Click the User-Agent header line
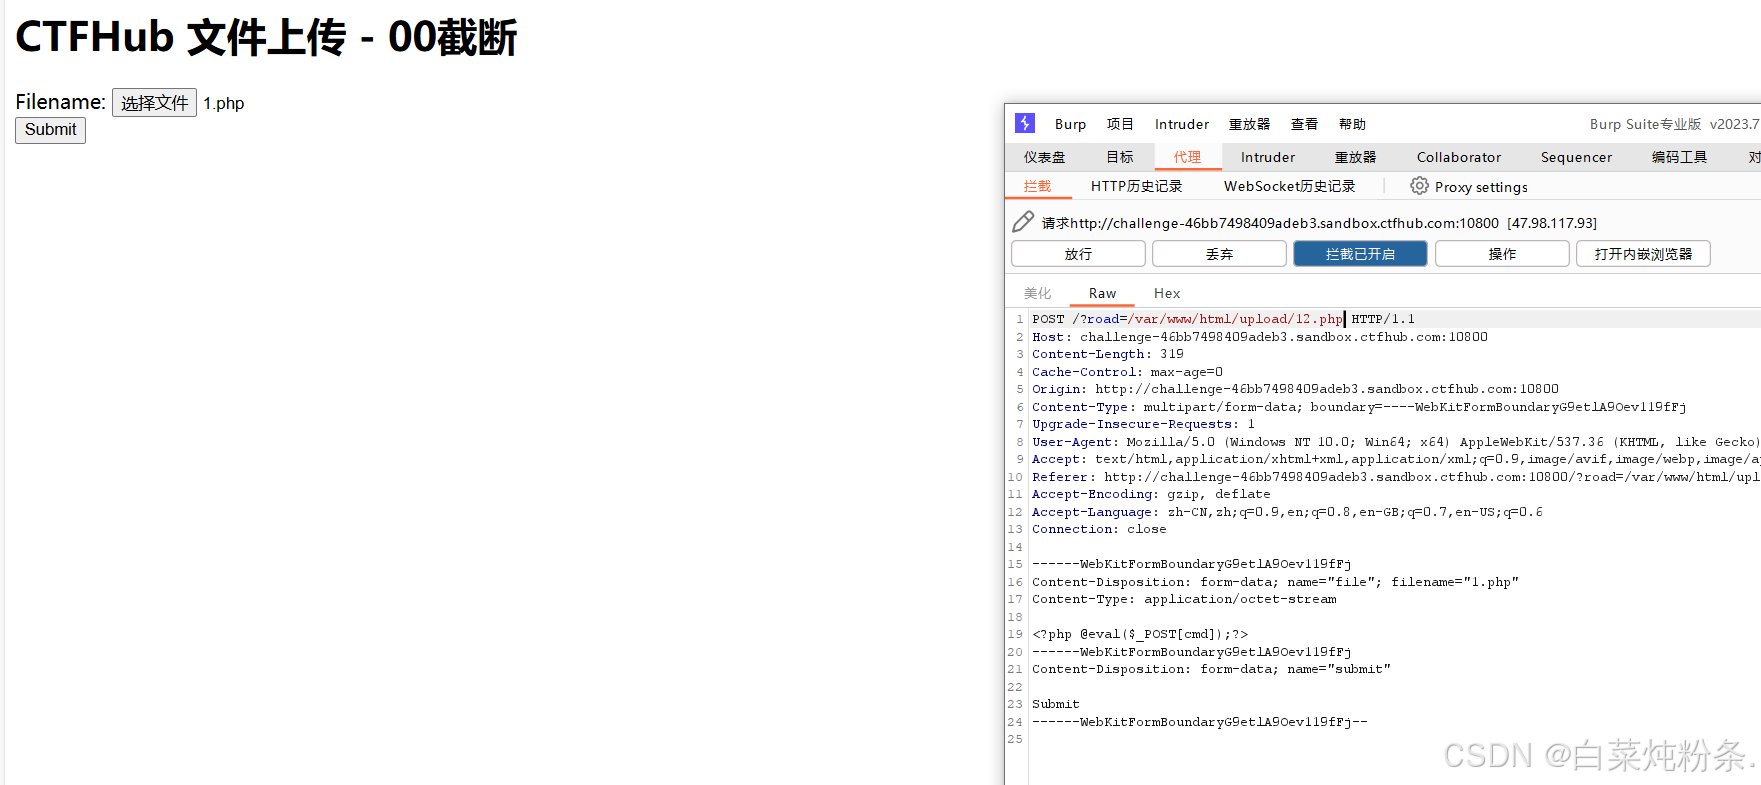1761x785 pixels. tap(1394, 442)
